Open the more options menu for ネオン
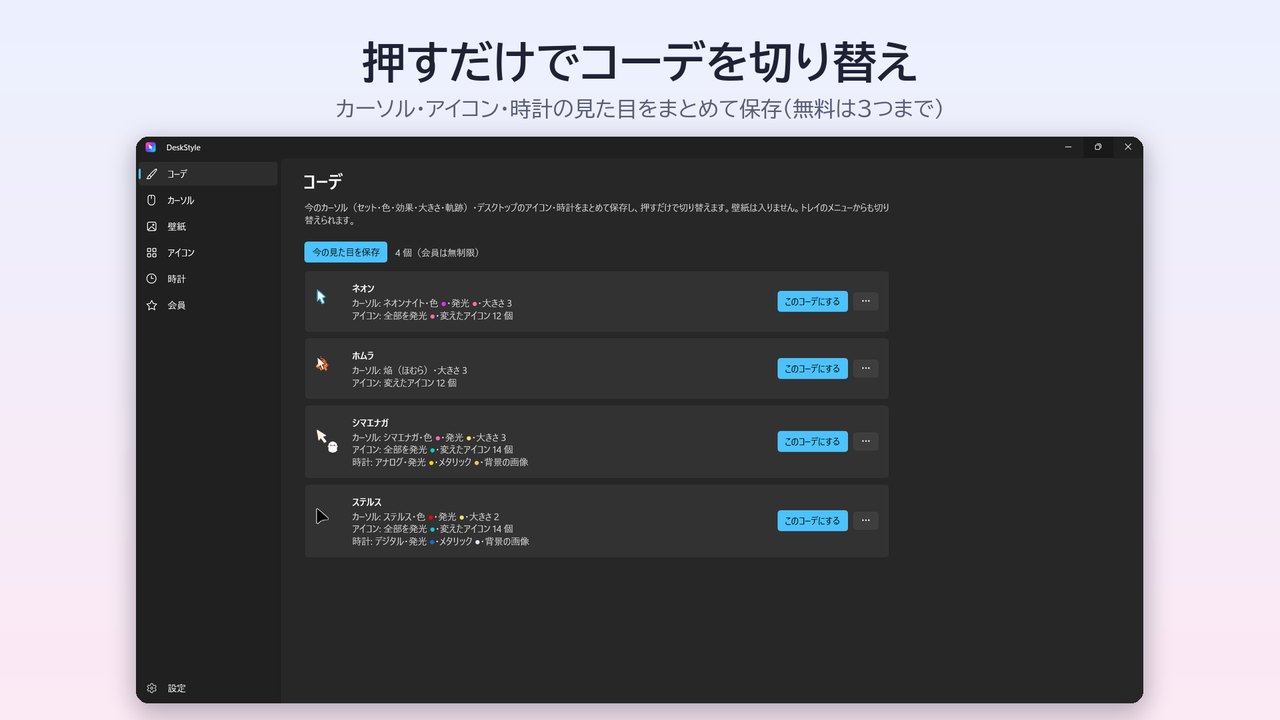The height and width of the screenshot is (720, 1280). point(866,301)
